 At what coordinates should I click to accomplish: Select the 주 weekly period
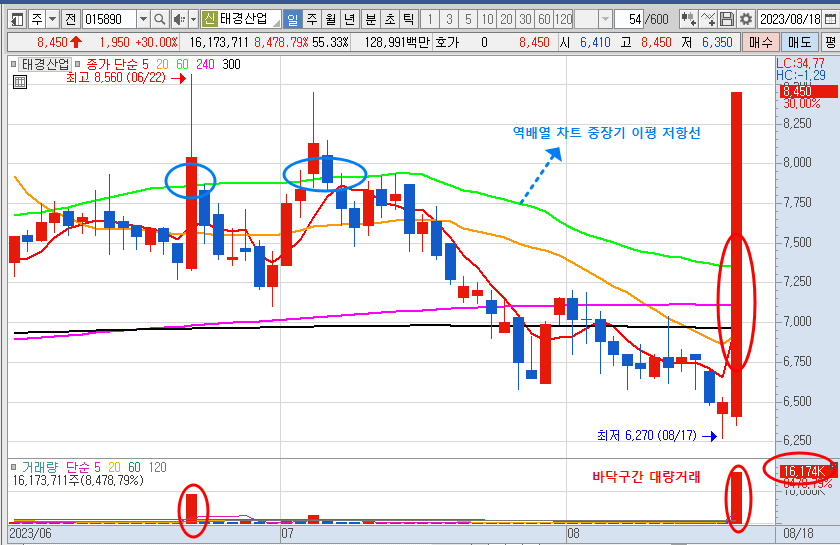pos(312,20)
